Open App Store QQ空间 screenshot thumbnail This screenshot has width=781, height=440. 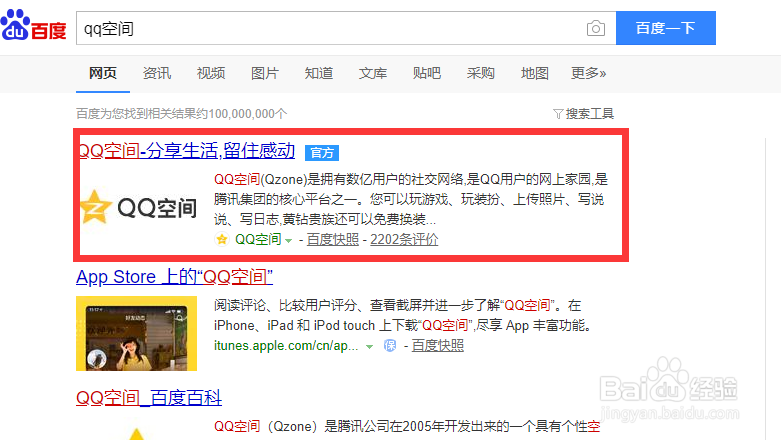point(136,333)
